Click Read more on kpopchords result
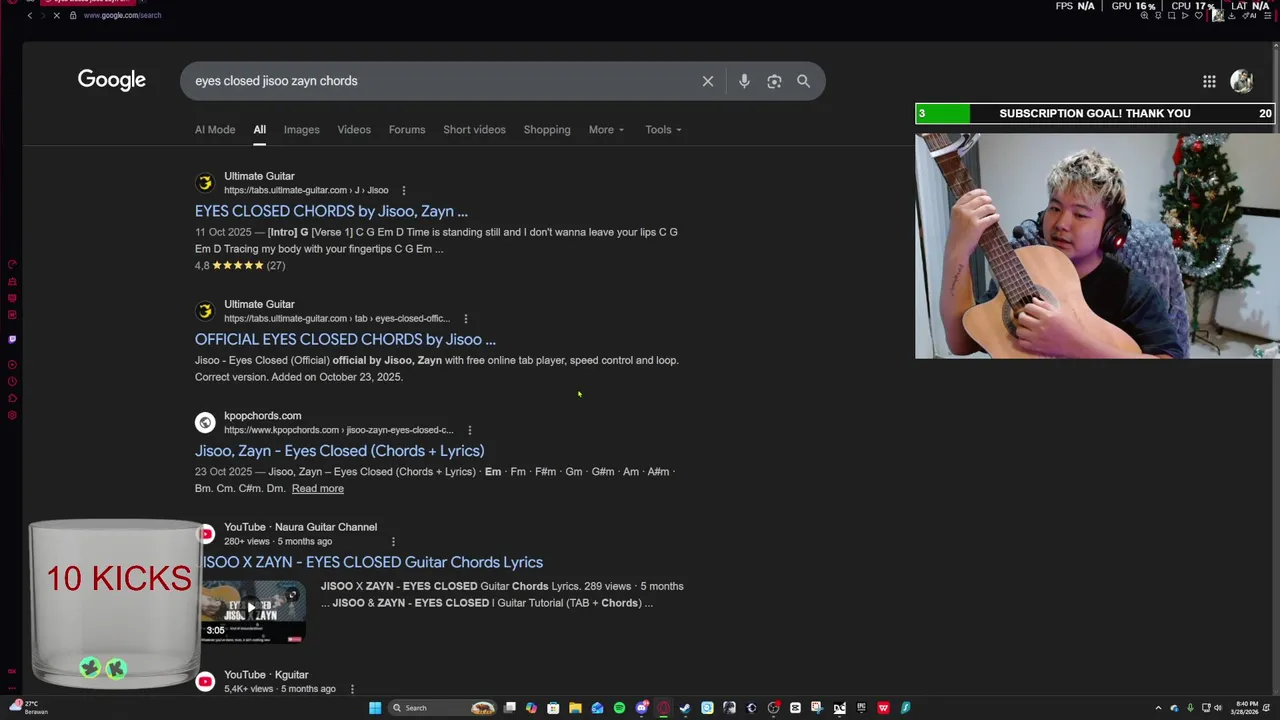Screen dimensions: 1280x720 (317, 489)
